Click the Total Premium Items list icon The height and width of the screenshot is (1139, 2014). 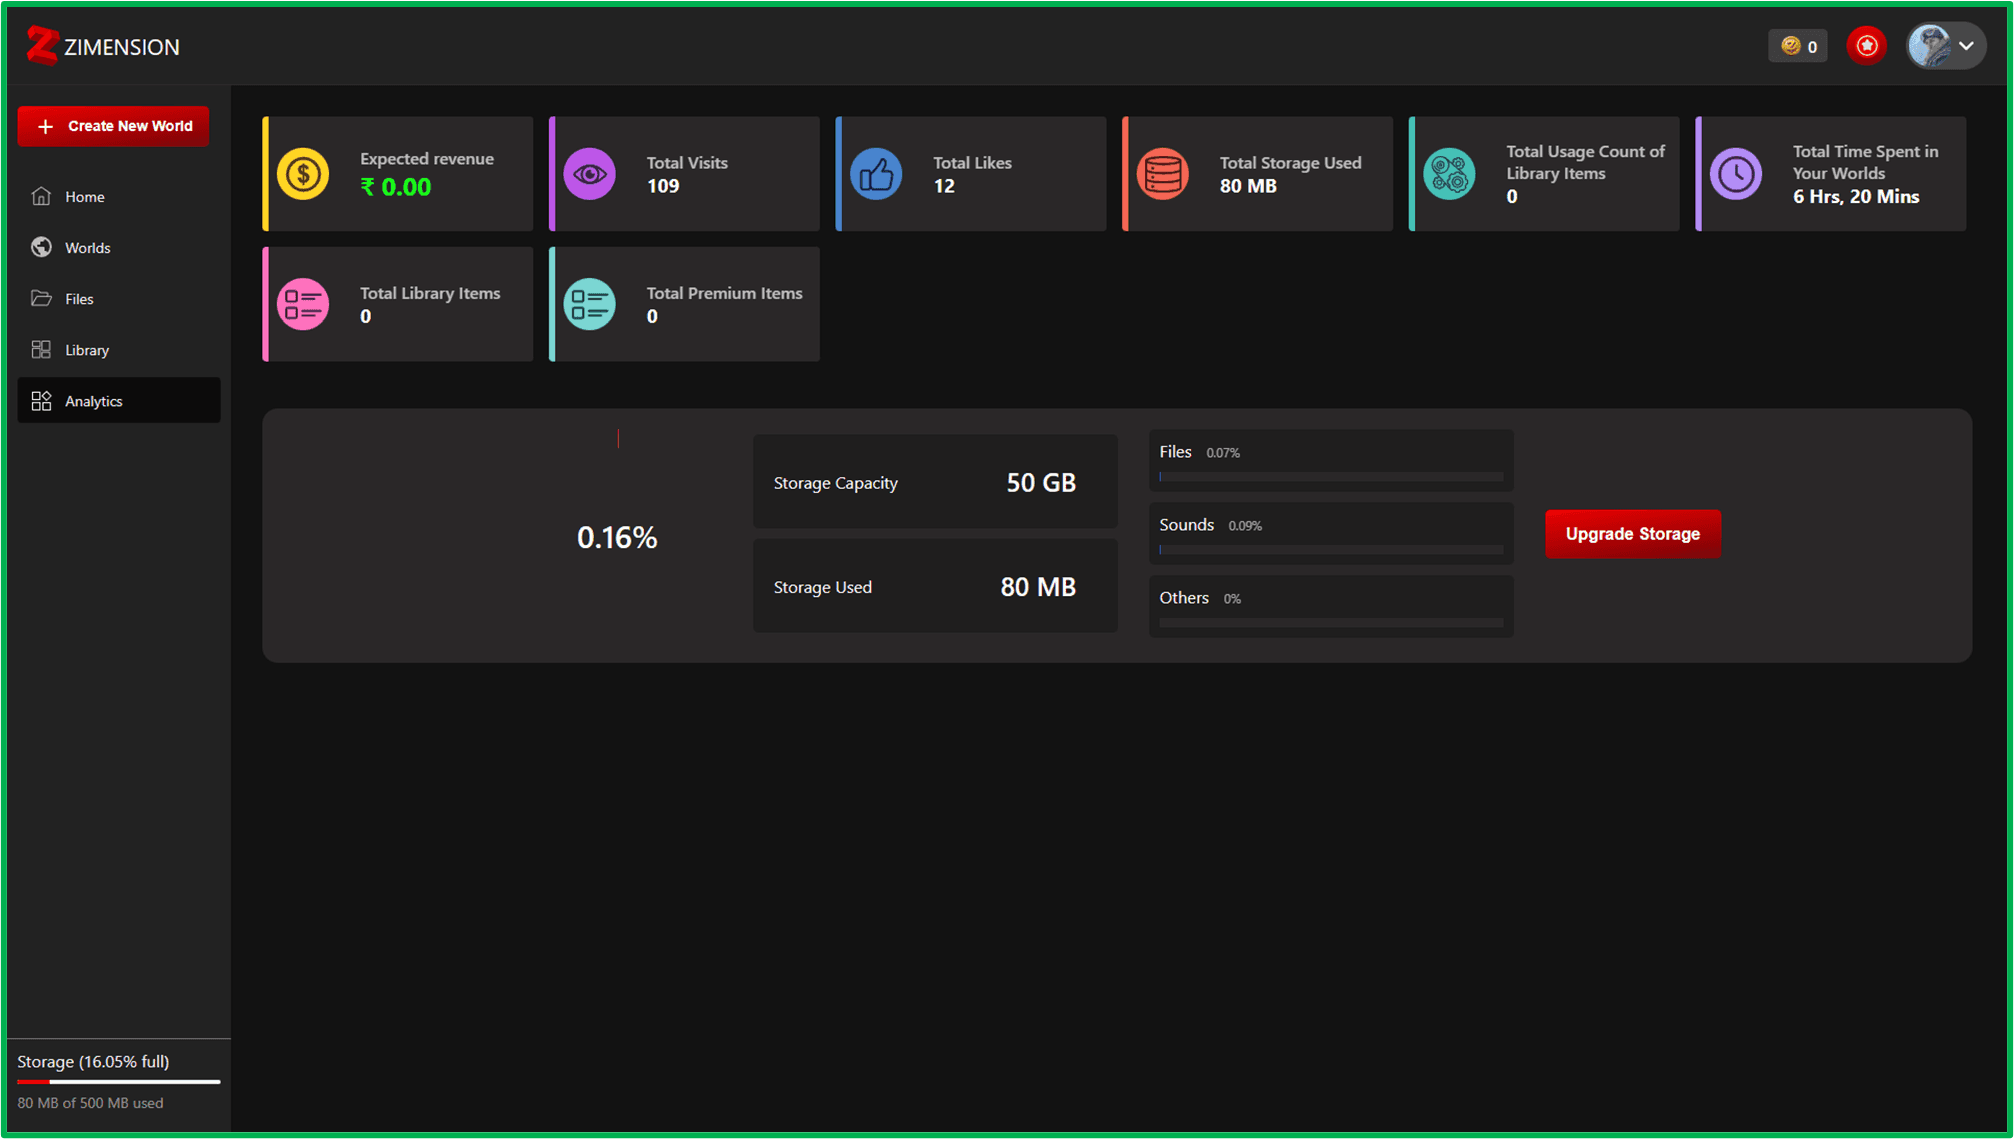pyautogui.click(x=590, y=304)
